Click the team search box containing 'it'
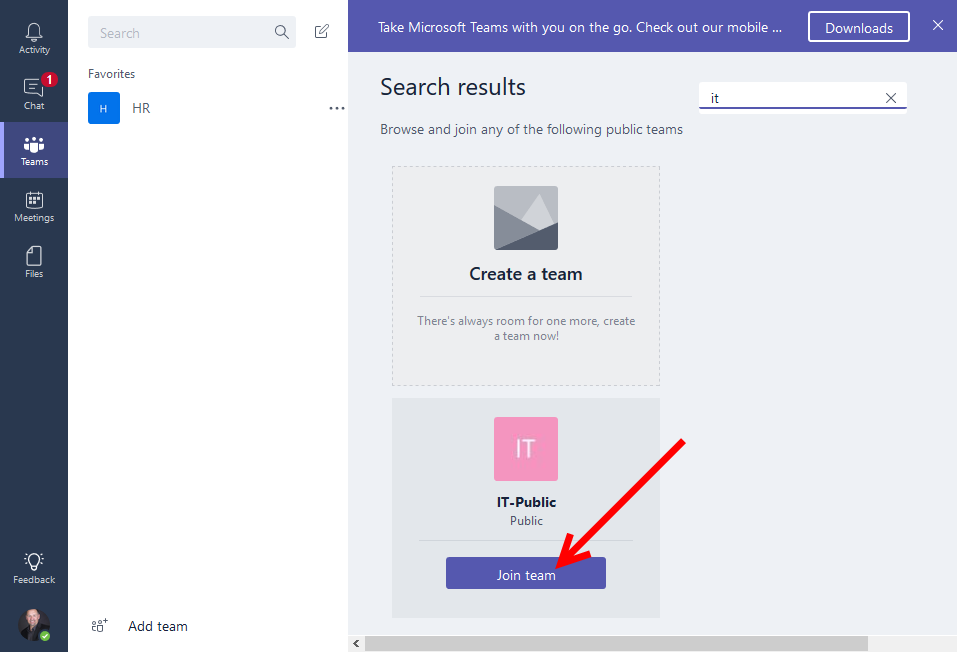 click(x=790, y=98)
